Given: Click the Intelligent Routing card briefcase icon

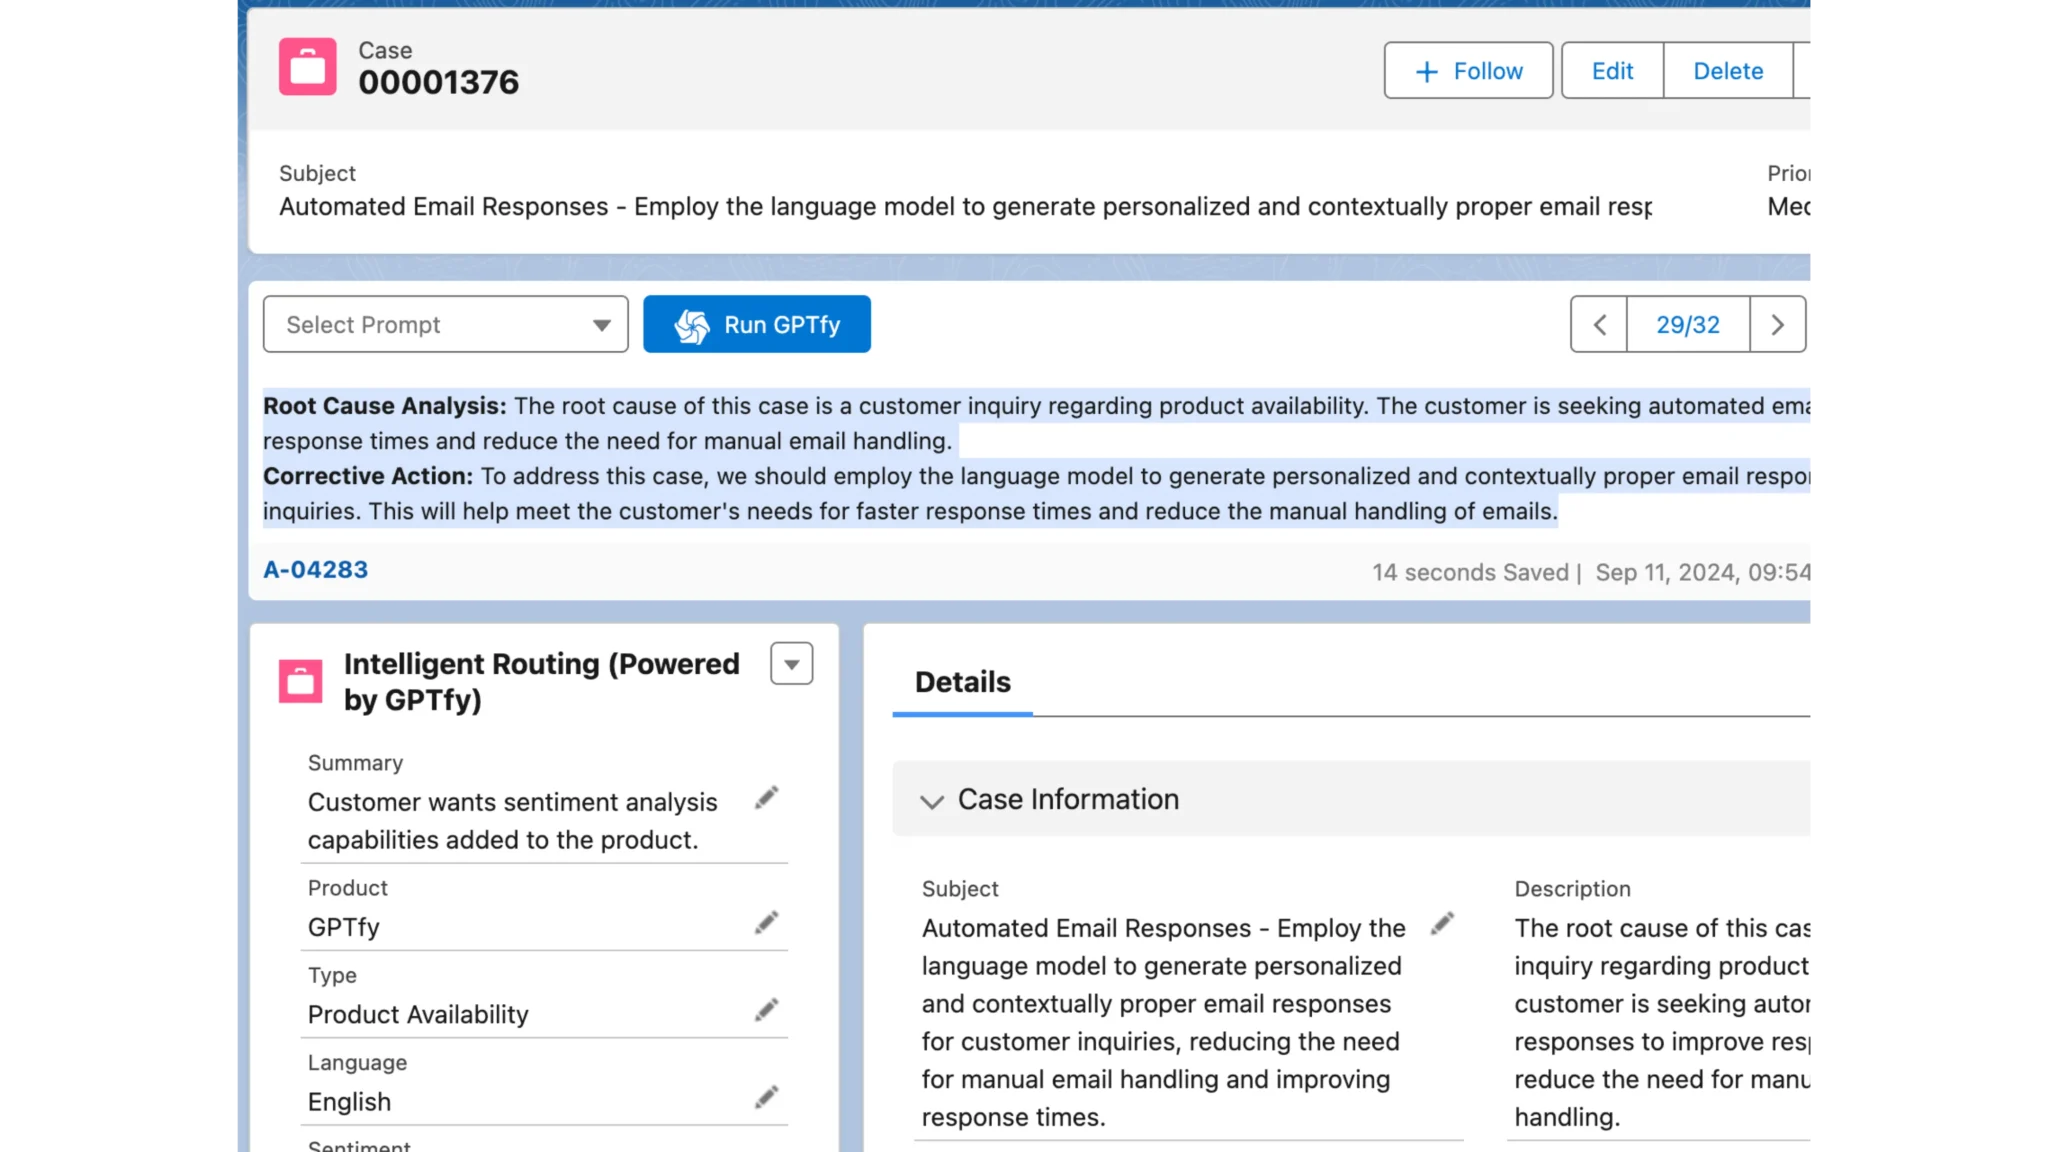Looking at the screenshot, I should (x=300, y=681).
